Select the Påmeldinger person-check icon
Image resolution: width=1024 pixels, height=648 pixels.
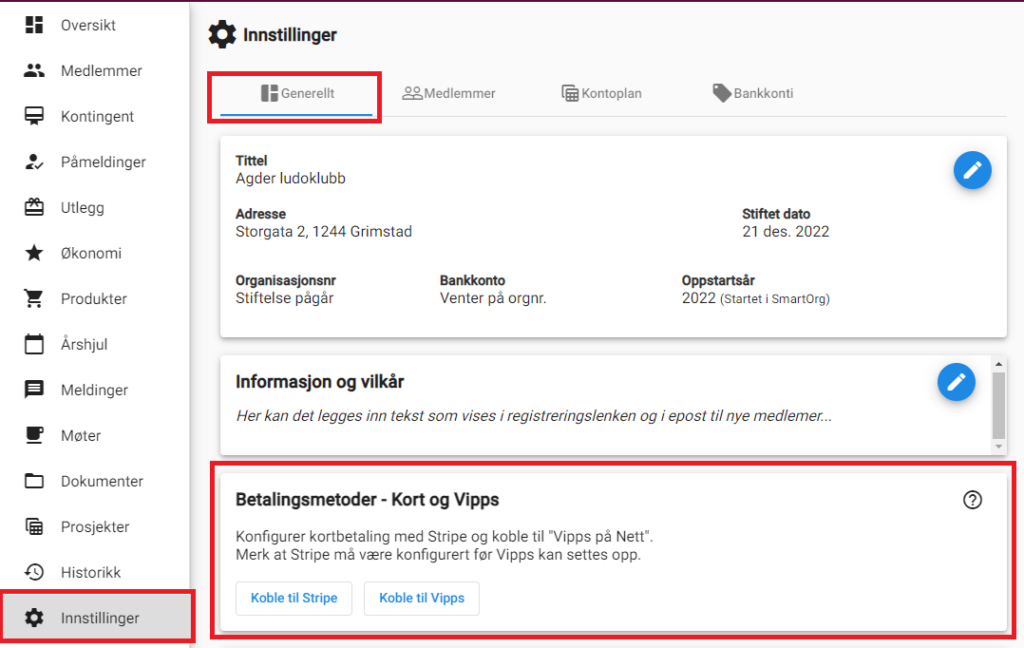(34, 162)
